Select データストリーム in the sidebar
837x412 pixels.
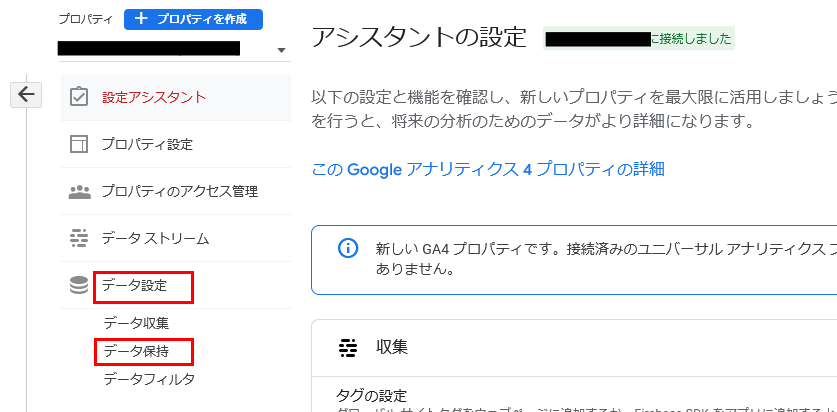pos(155,238)
